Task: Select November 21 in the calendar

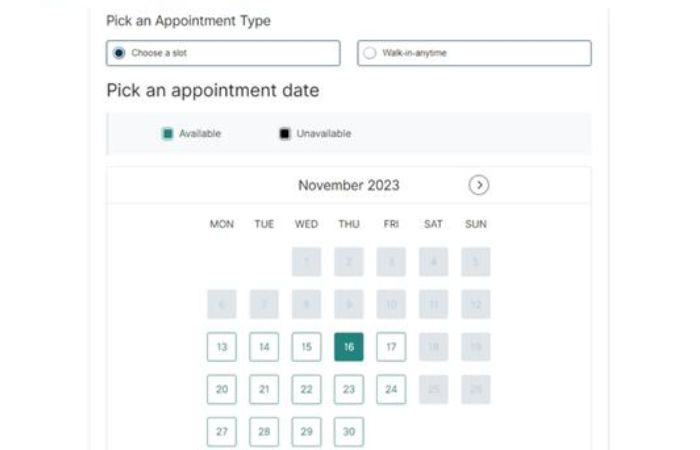Action: tap(264, 389)
